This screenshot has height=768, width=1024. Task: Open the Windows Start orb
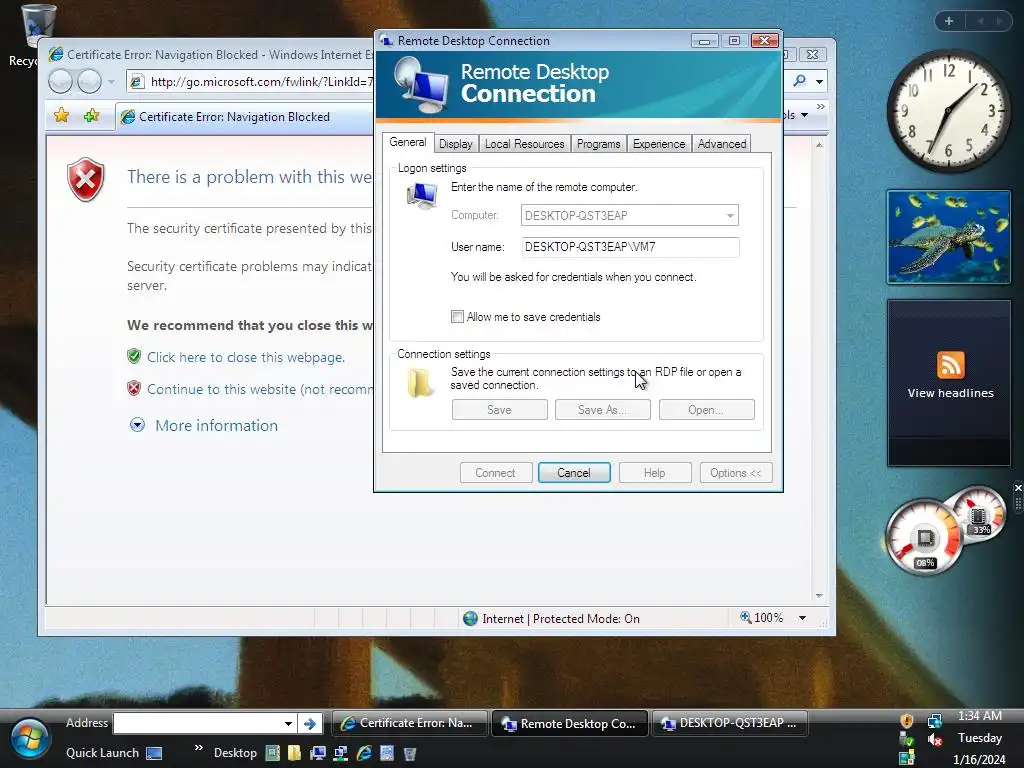28,739
